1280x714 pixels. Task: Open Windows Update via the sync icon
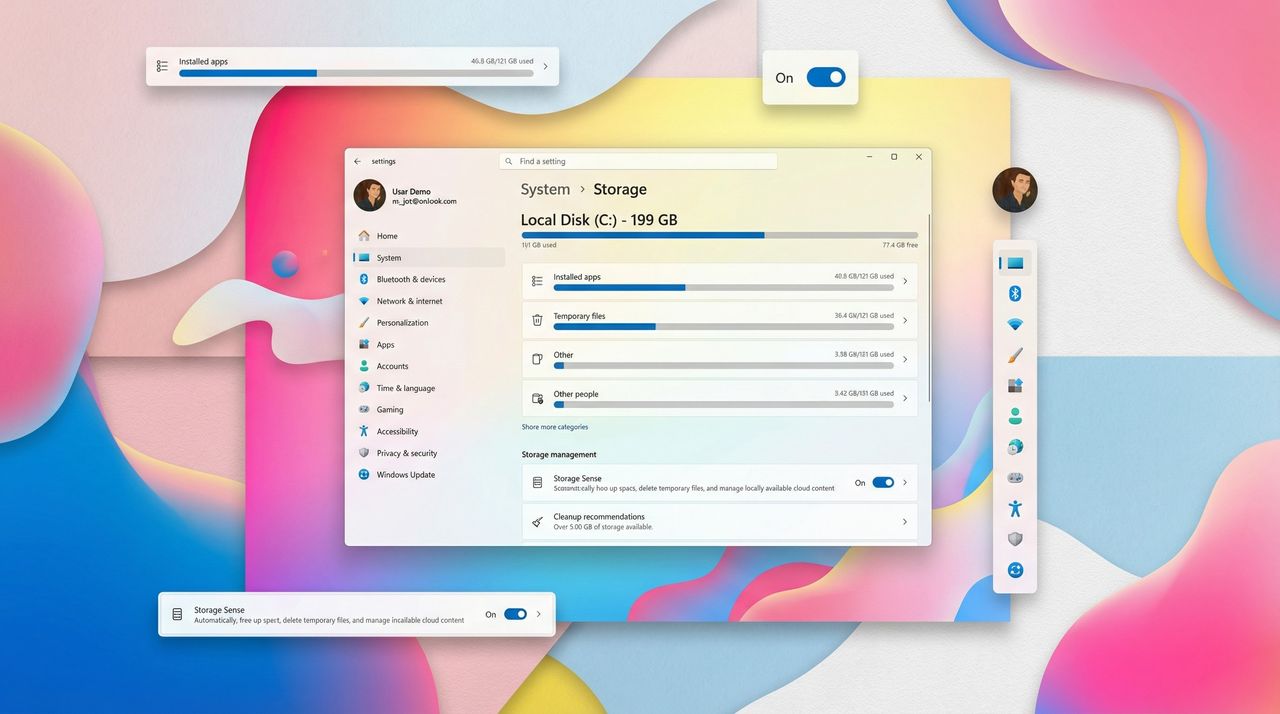[364, 475]
